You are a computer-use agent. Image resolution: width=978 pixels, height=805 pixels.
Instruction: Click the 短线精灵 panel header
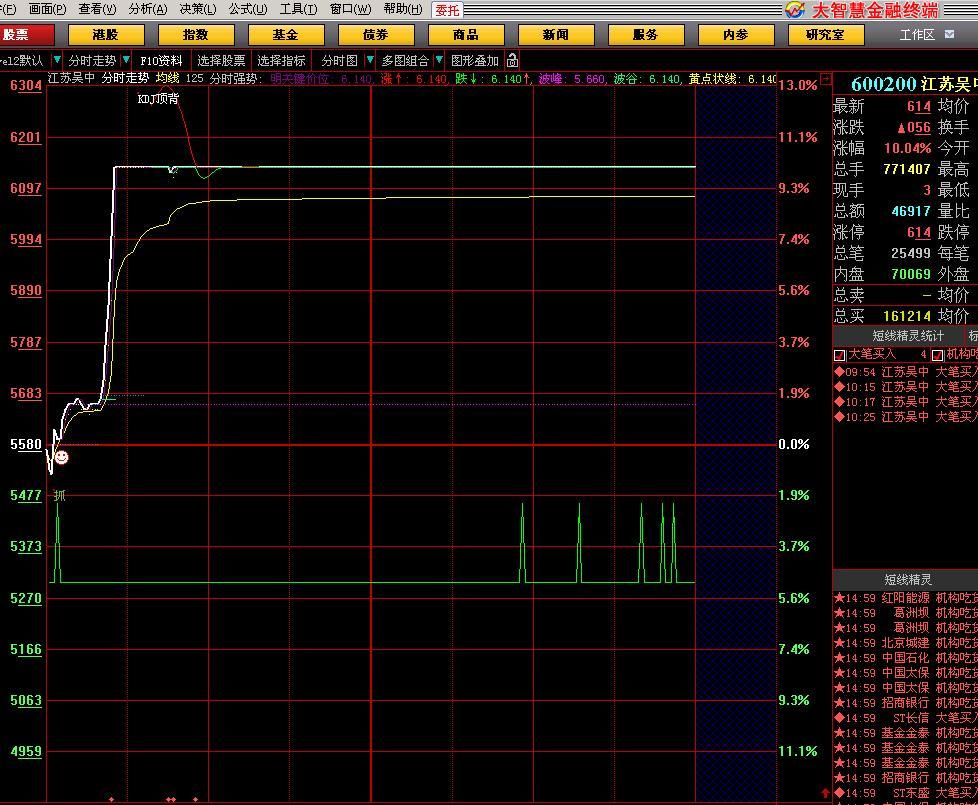[x=908, y=580]
